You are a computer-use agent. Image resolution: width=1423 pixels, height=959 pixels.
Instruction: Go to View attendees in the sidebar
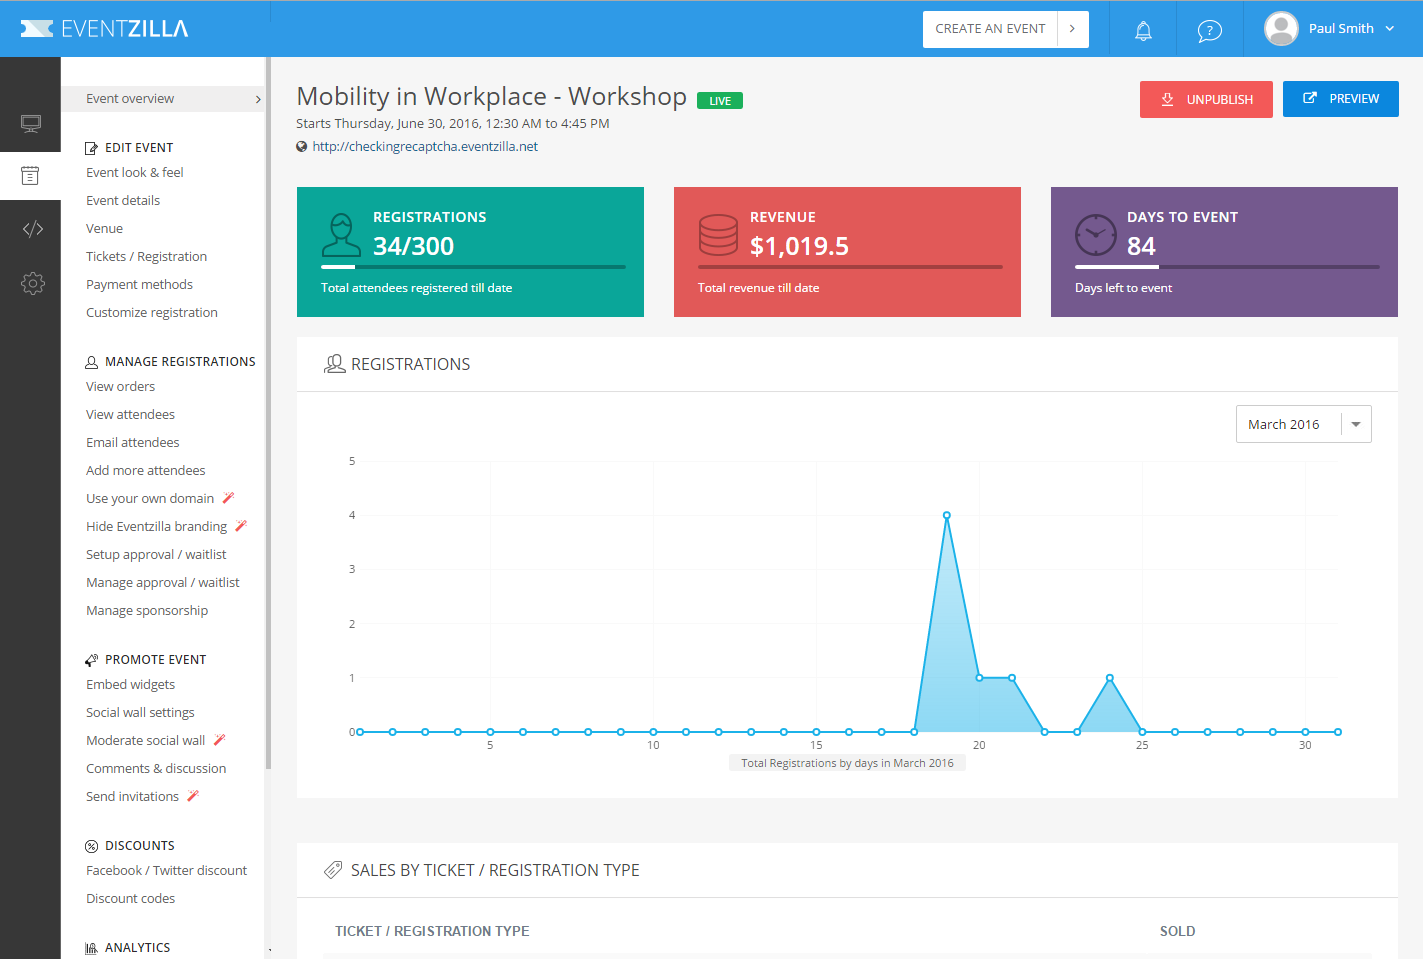130,415
